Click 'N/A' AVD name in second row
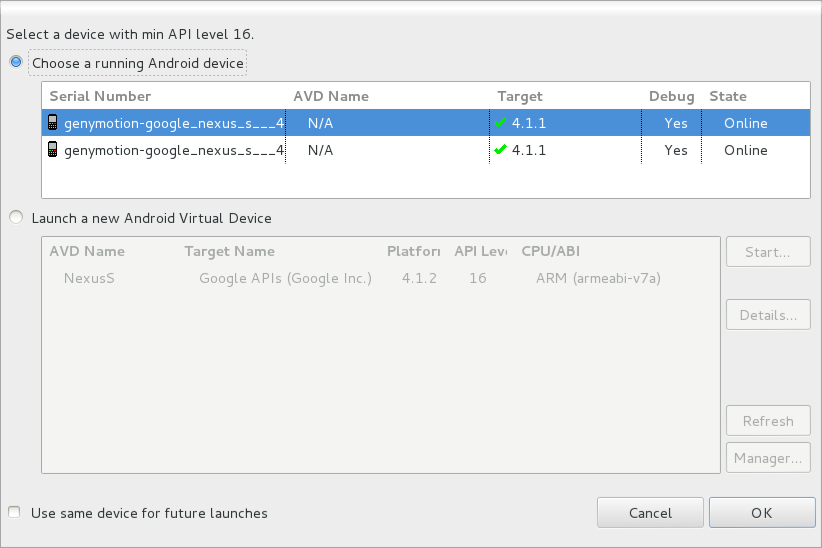 (320, 151)
